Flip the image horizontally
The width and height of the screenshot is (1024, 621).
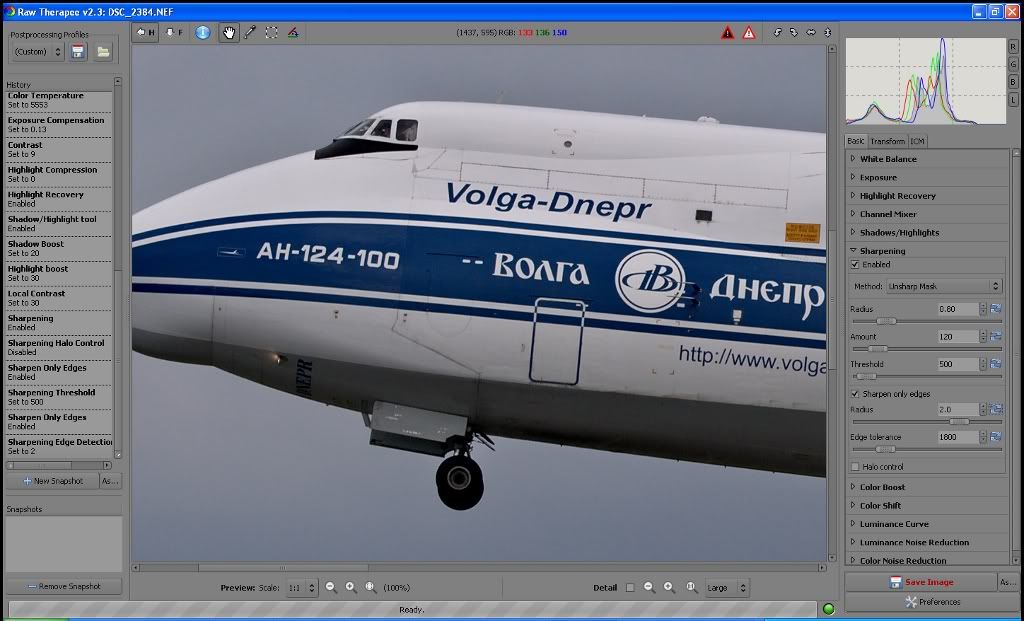click(x=810, y=32)
